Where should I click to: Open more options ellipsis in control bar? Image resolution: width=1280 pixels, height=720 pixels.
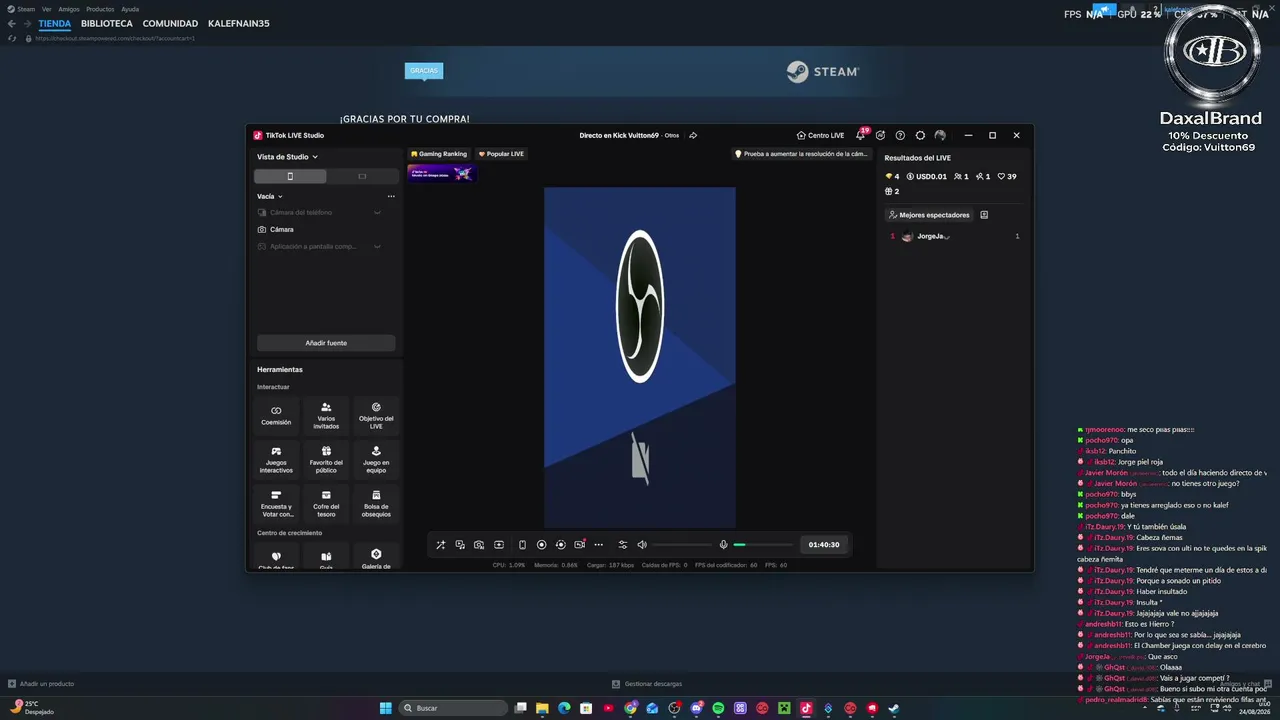point(598,545)
